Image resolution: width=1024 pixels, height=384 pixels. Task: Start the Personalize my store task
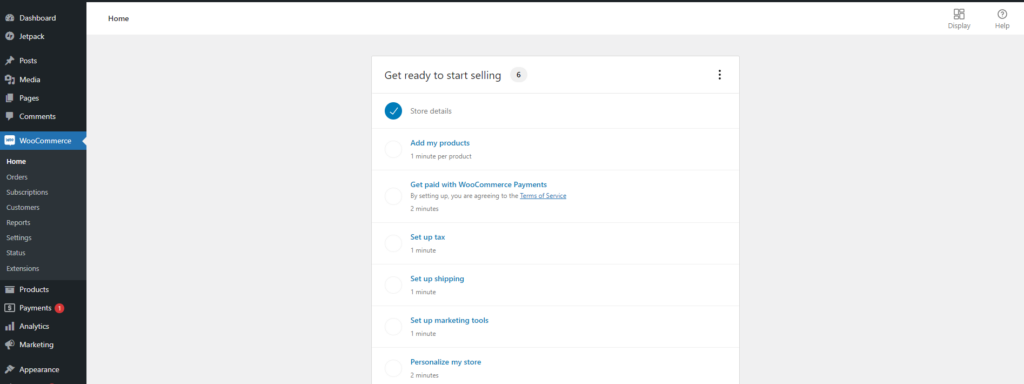[445, 362]
